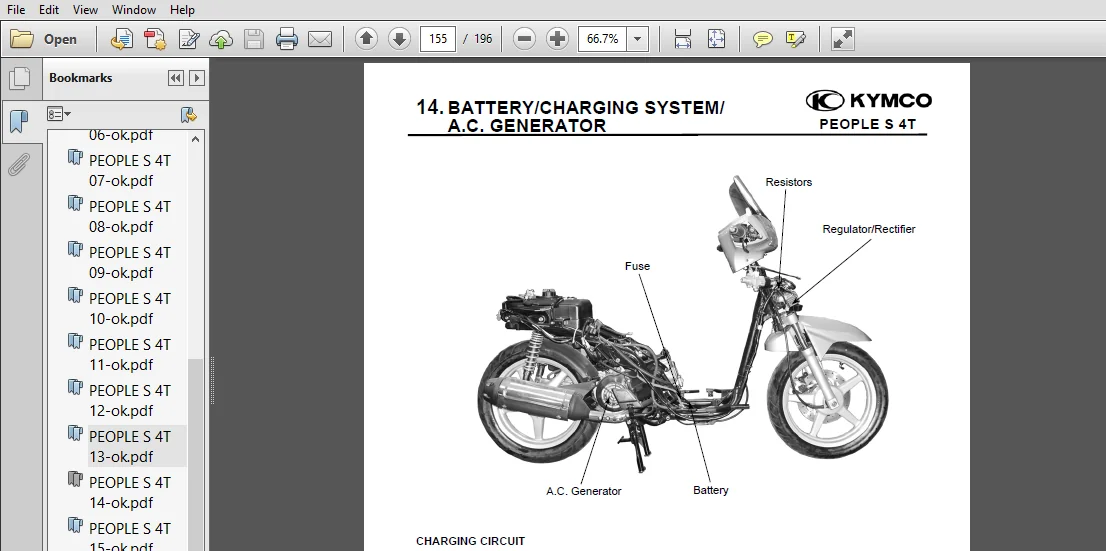This screenshot has width=1106, height=551.
Task: Click the CHARGING CIRCUIT heading
Action: click(470, 541)
